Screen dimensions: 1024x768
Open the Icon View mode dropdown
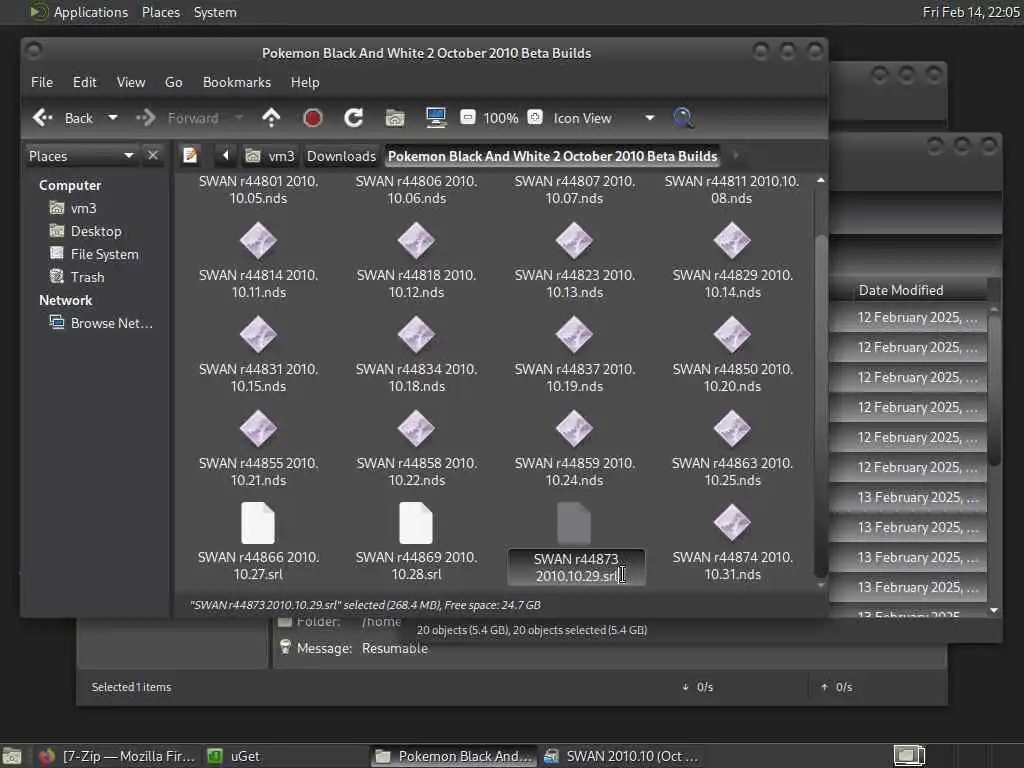(602, 118)
